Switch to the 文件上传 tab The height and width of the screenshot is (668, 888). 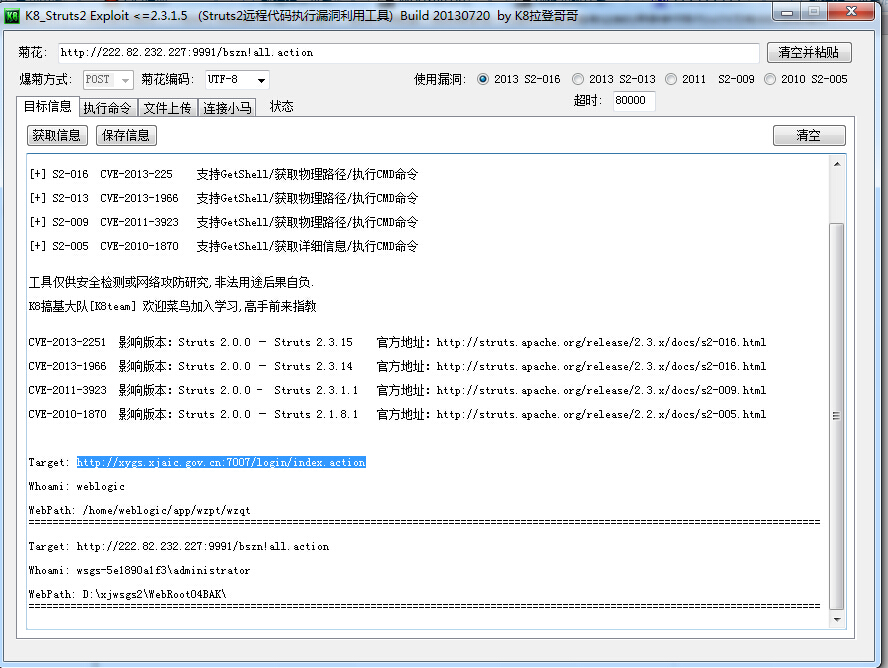tap(168, 108)
